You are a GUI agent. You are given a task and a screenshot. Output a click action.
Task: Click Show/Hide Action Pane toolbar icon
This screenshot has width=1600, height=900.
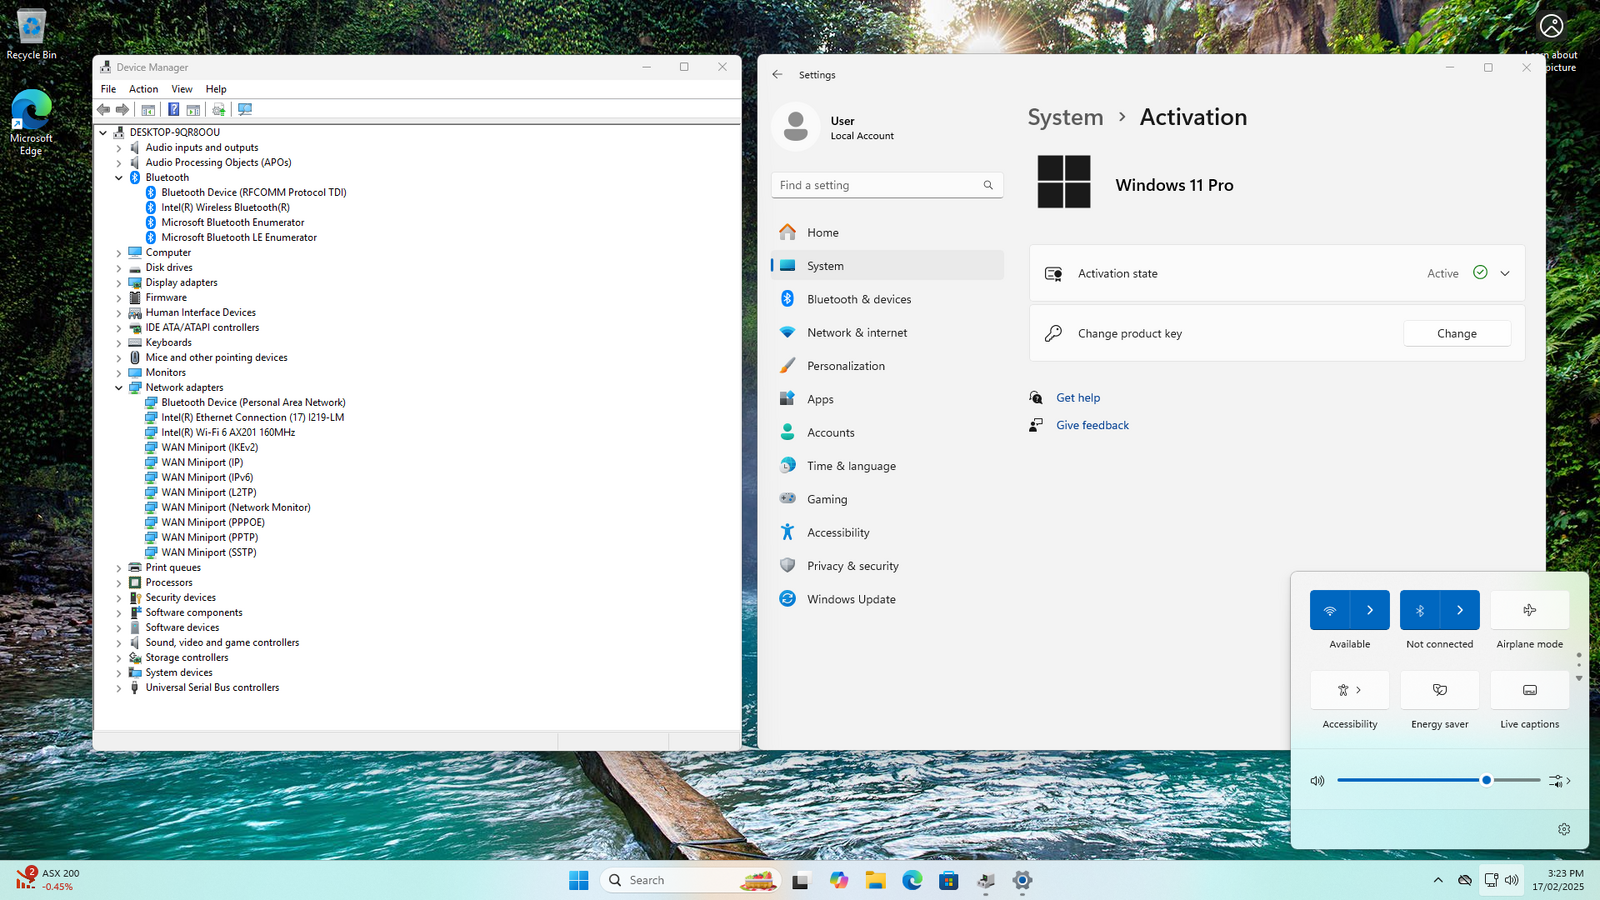click(194, 110)
